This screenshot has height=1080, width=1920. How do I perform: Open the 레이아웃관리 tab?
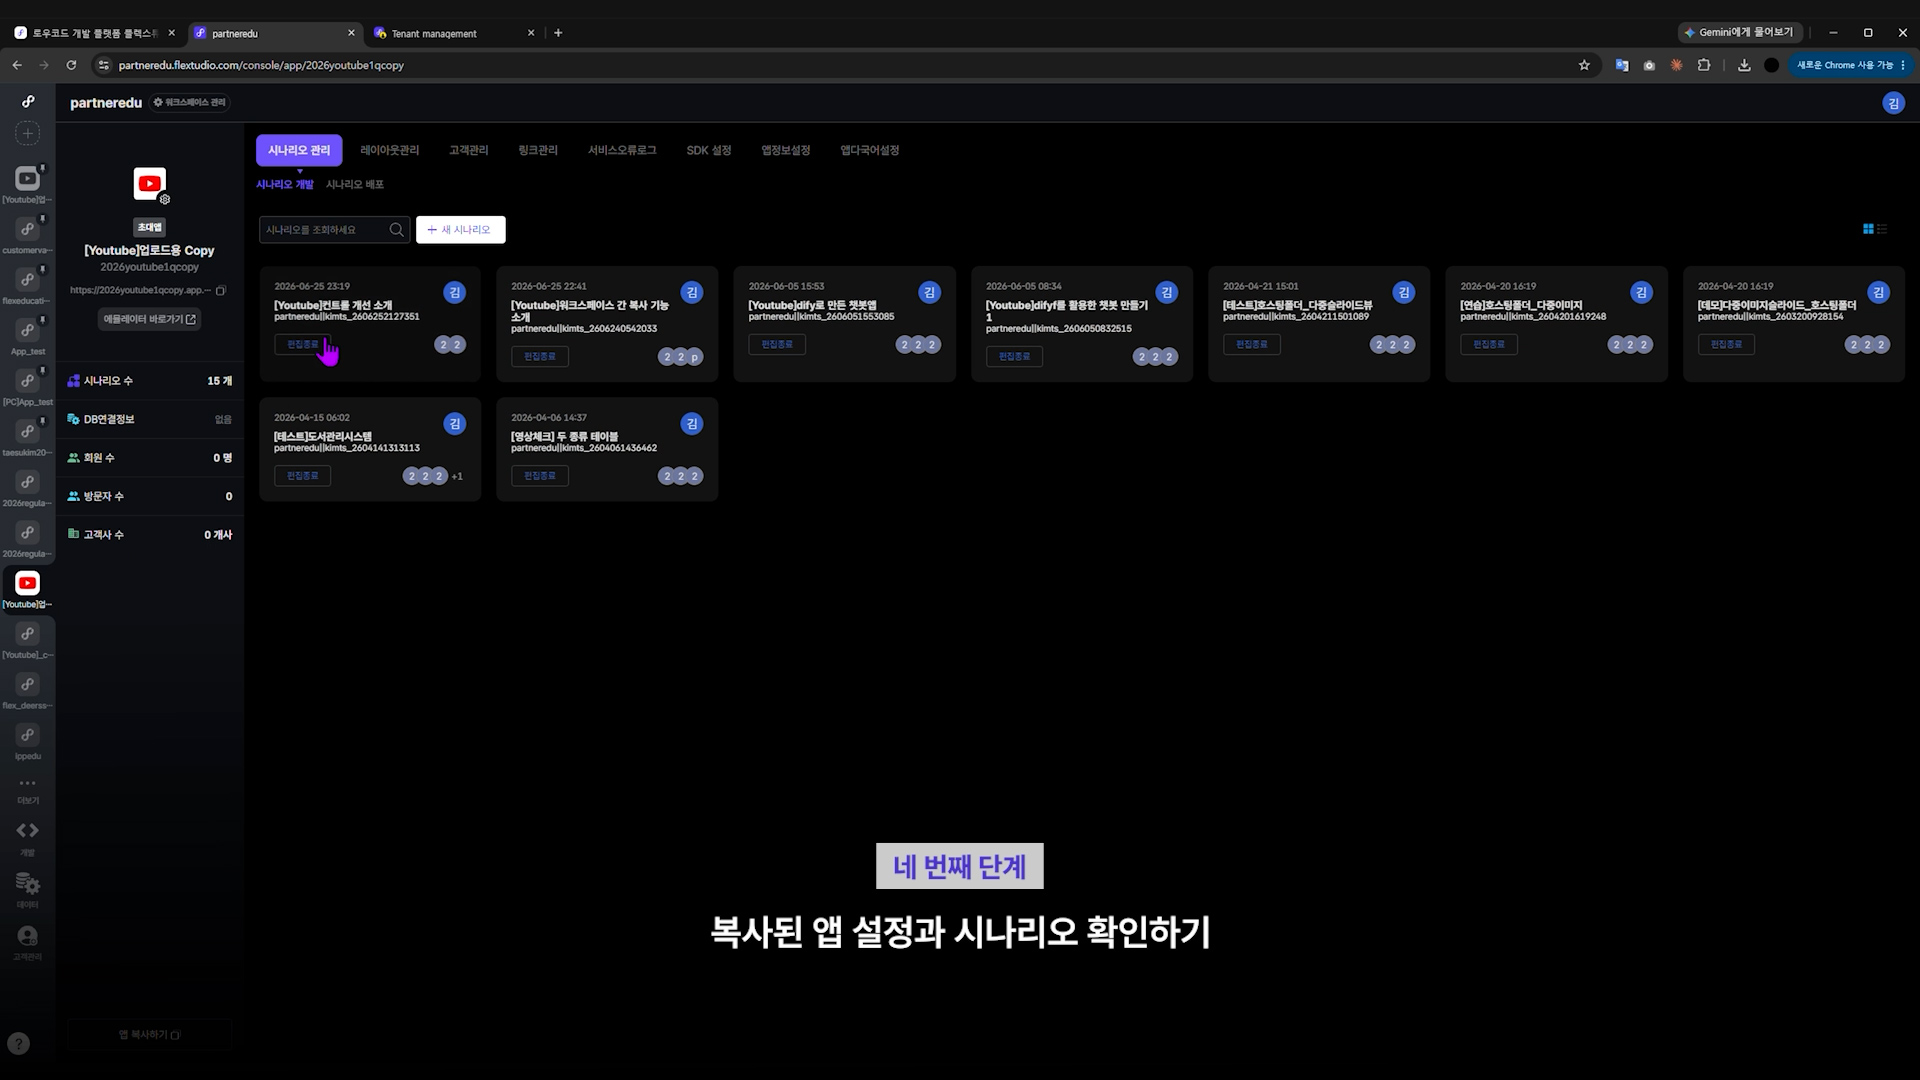390,150
